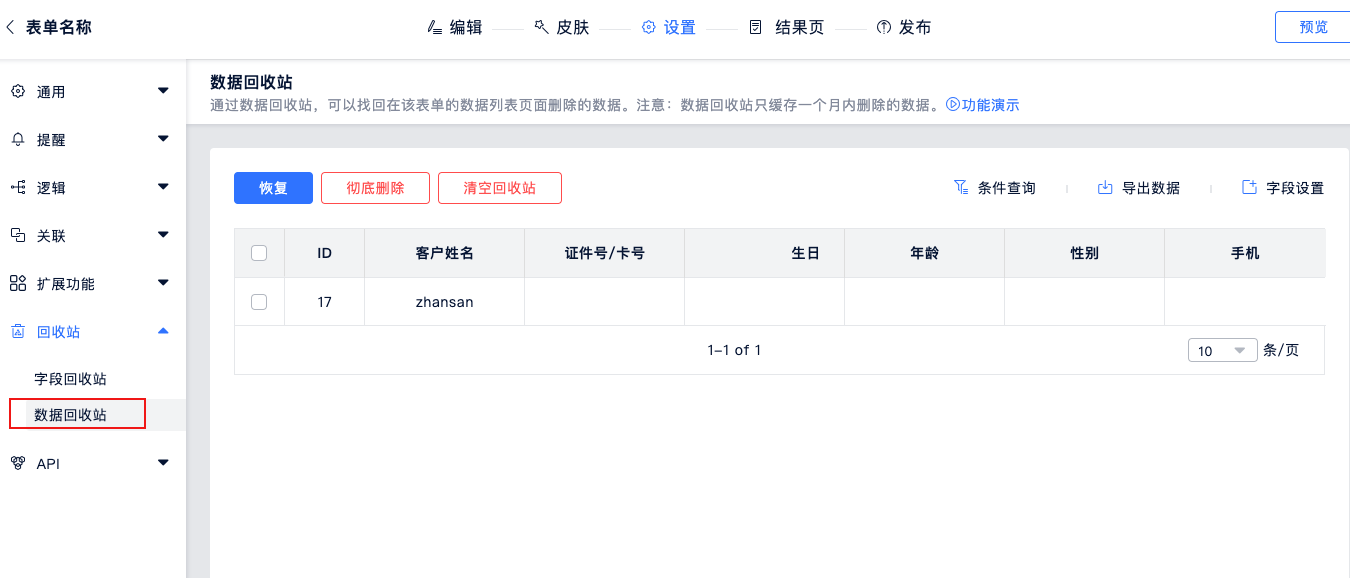Click the 字段设置 field settings icon

pos(1249,187)
